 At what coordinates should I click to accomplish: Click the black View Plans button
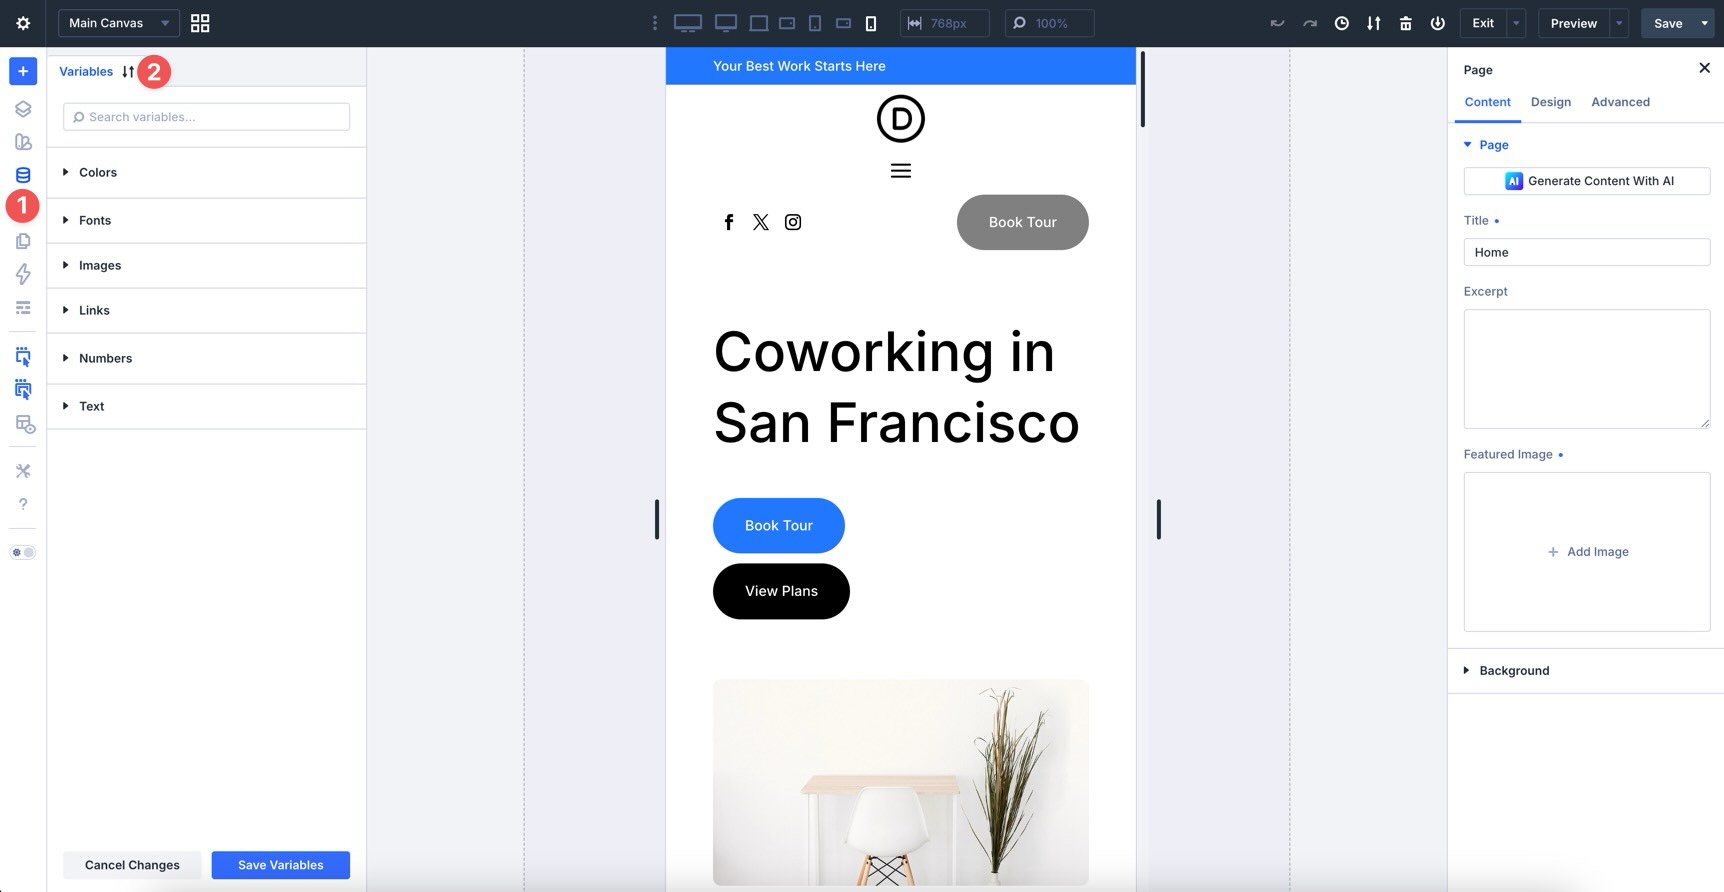coord(781,591)
